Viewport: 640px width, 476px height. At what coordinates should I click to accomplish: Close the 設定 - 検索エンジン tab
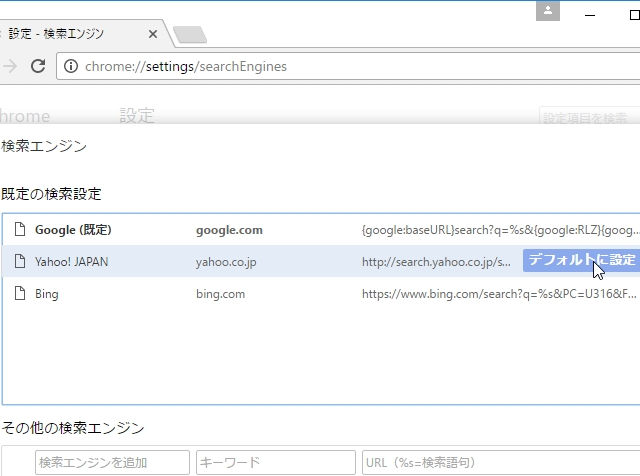coord(153,34)
